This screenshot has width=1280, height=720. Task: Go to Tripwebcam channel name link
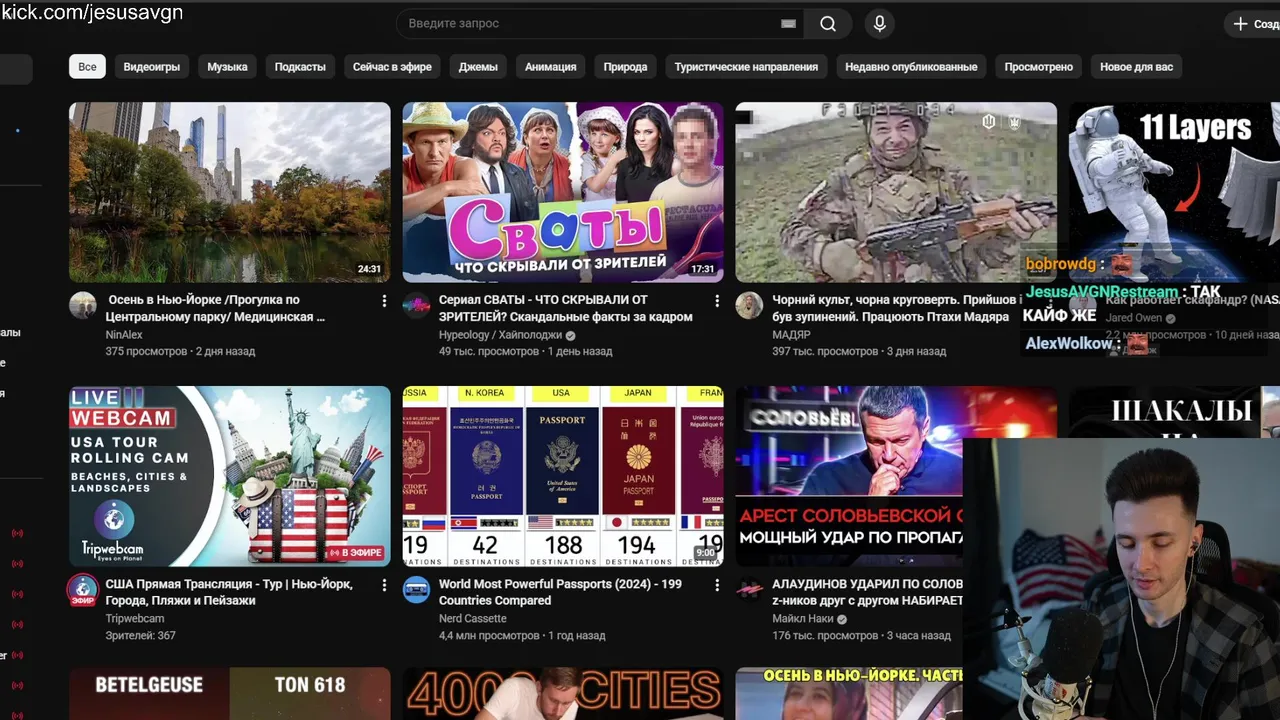click(135, 619)
